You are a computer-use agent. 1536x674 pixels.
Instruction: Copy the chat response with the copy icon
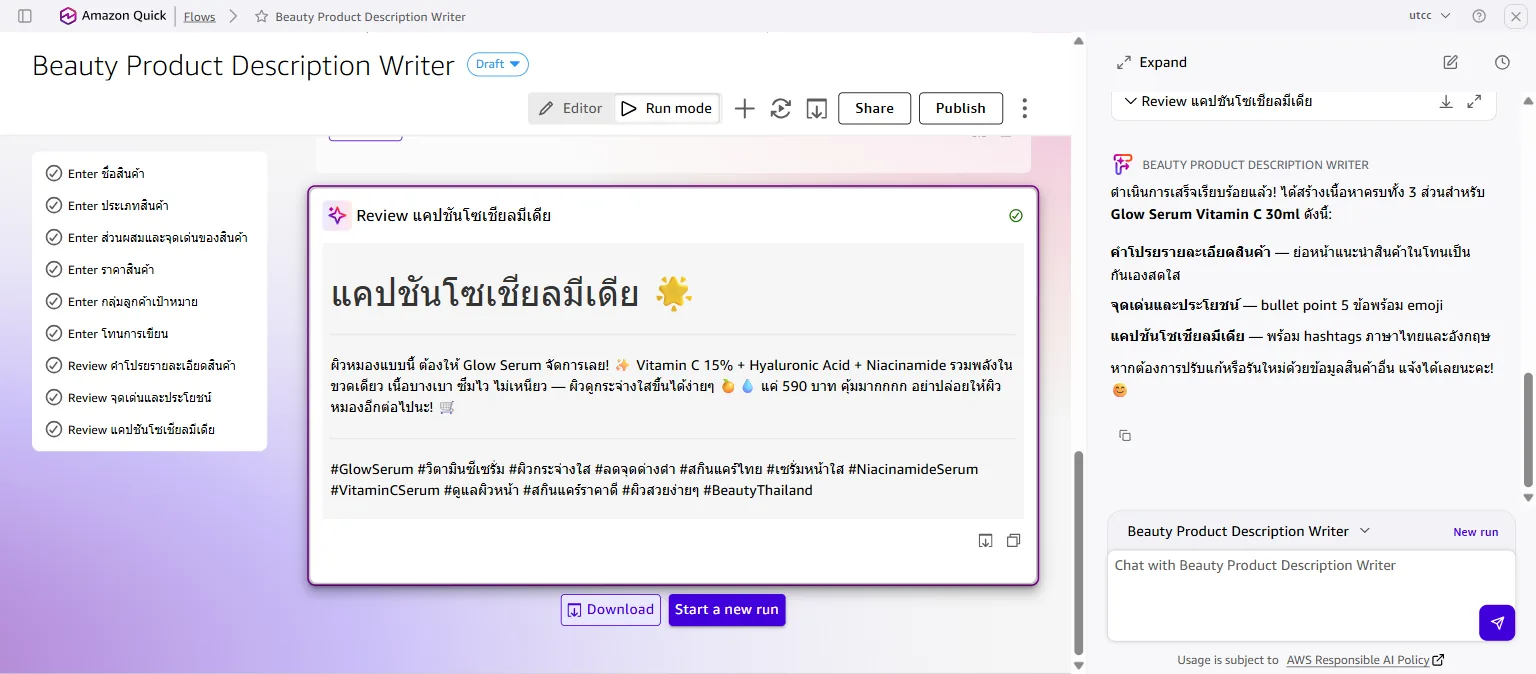tap(1125, 436)
